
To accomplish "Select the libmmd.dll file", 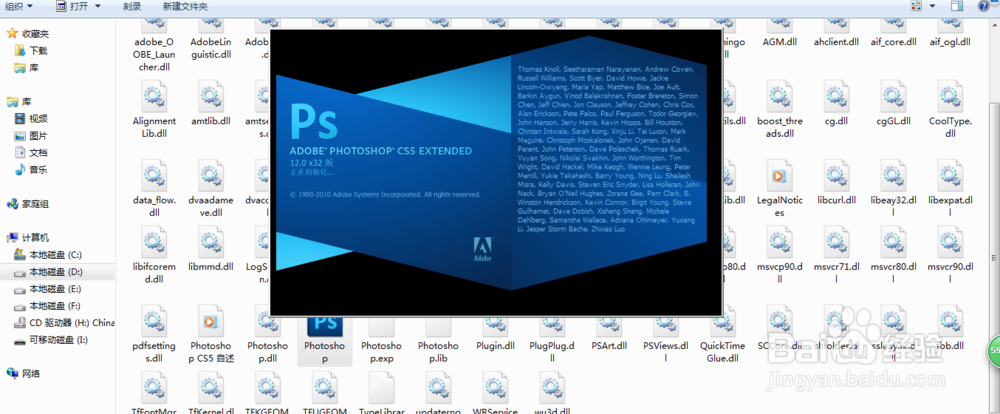I will click(x=210, y=249).
